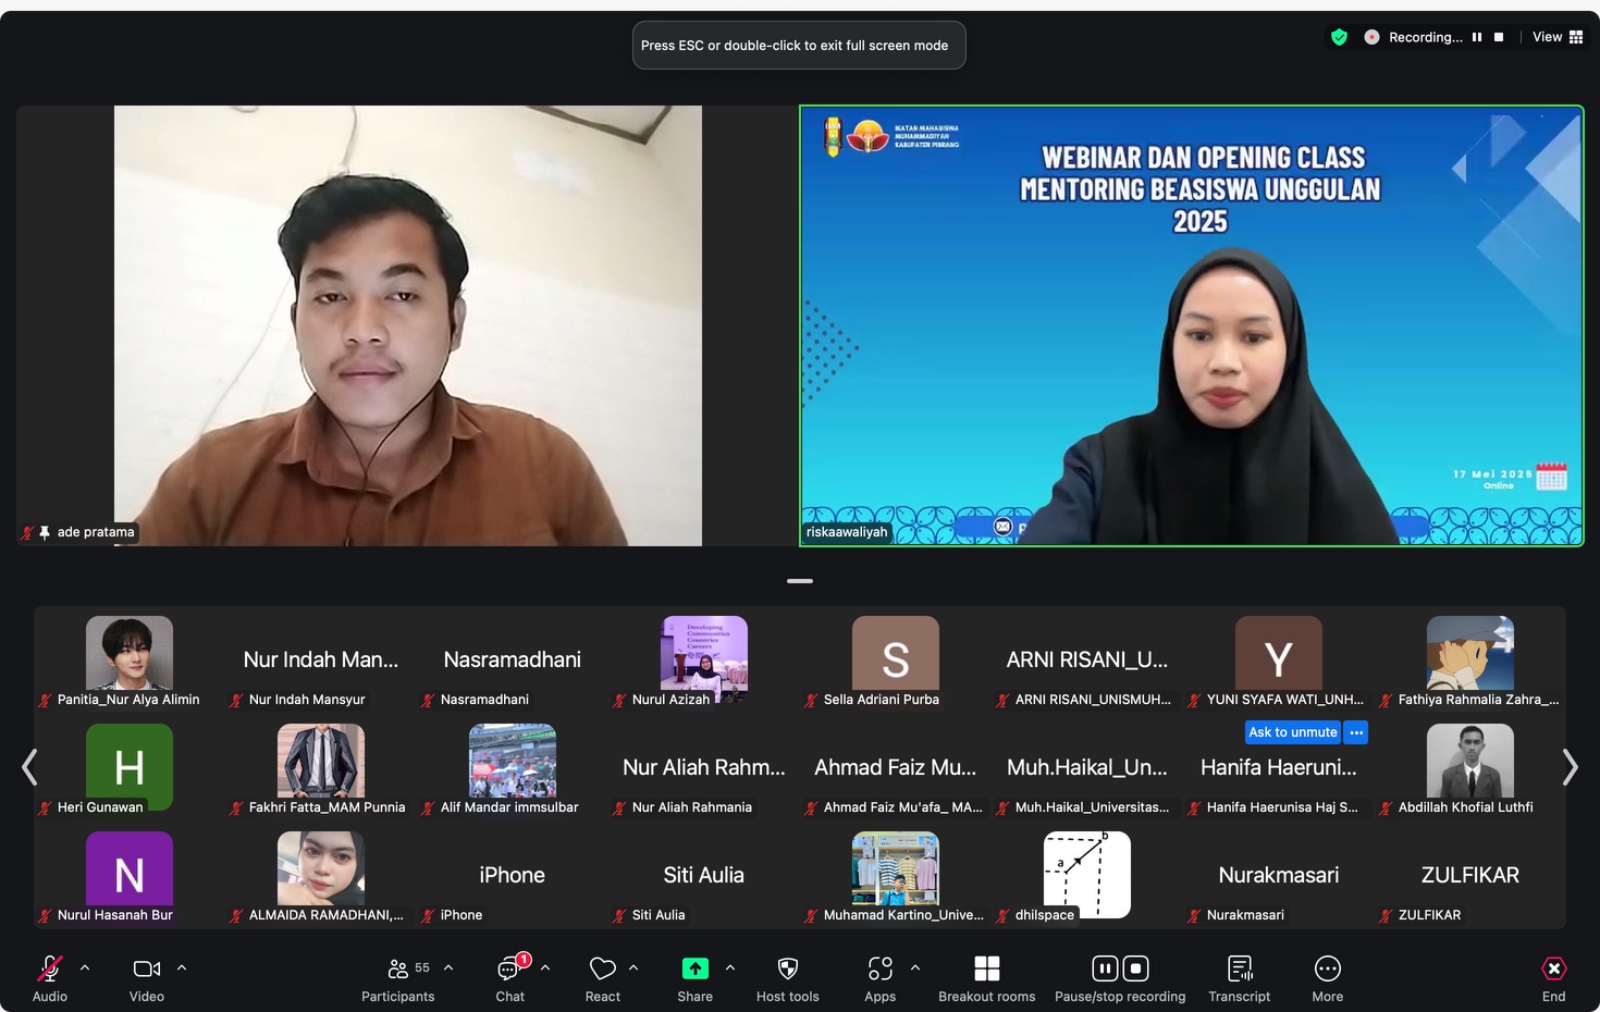Click Ask to unmute for Hanifa
The image size is (1600, 1012).
coord(1292,732)
